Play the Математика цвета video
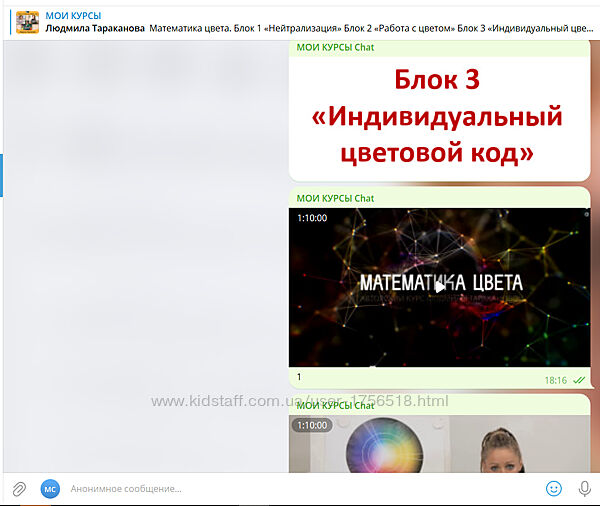The width and height of the screenshot is (600, 506). (439, 287)
